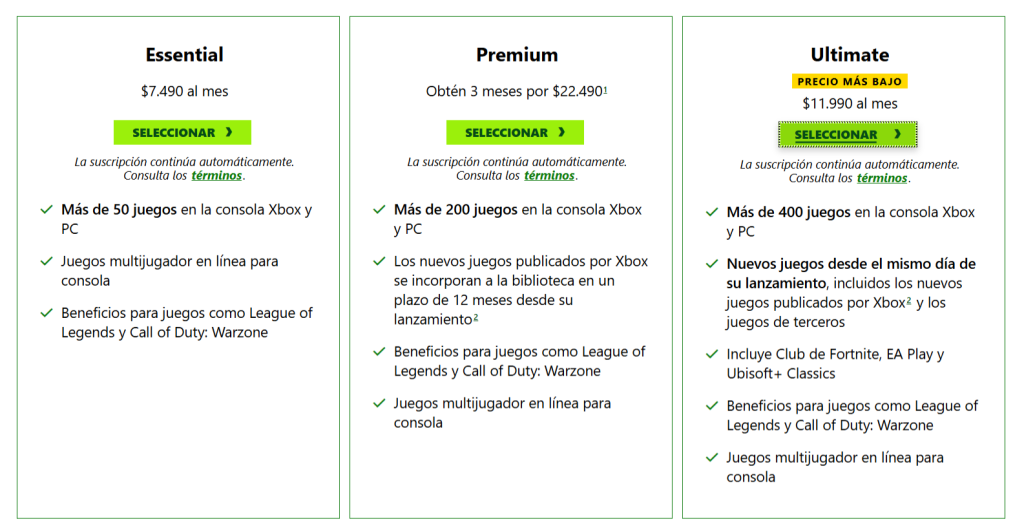This screenshot has width=1024, height=530.
Task: Click the checkmark beside "Más de 50 juegos"
Action: pyautogui.click(x=46, y=210)
